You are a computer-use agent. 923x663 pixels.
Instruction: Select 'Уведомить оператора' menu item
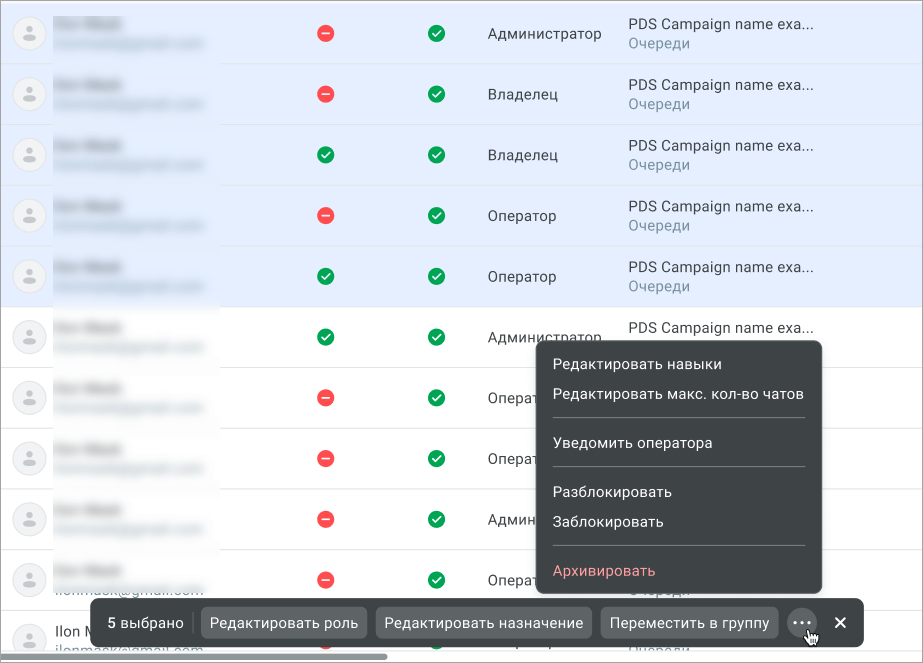(632, 443)
